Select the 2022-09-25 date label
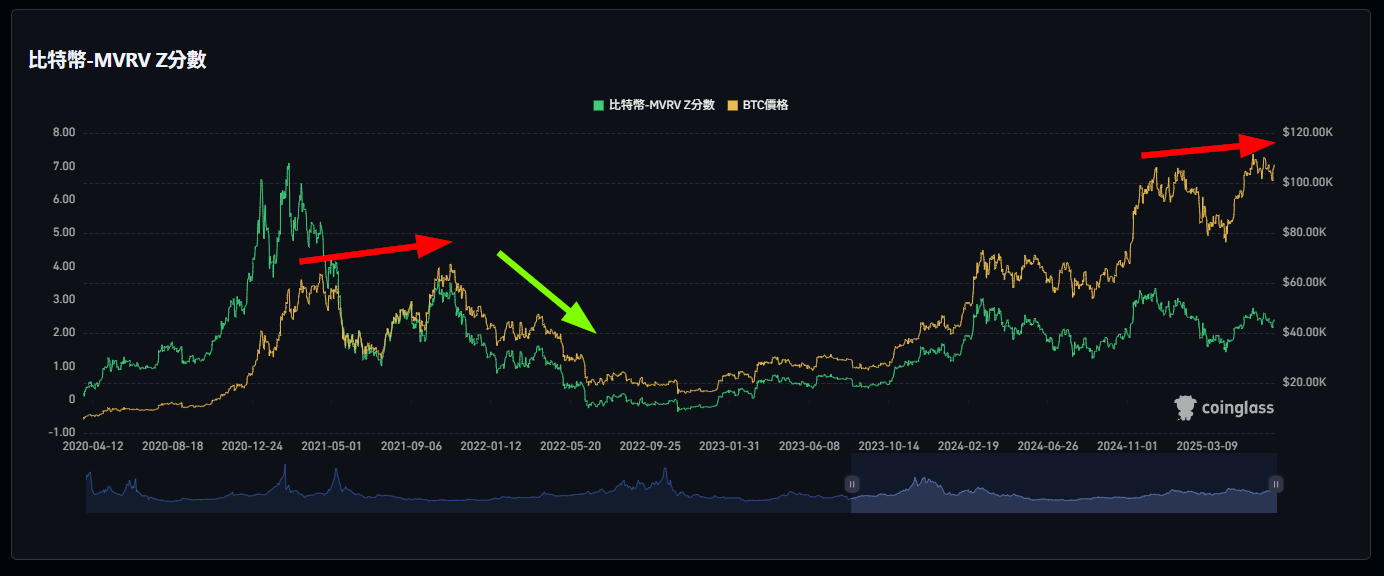This screenshot has height=576, width=1384. (x=649, y=445)
